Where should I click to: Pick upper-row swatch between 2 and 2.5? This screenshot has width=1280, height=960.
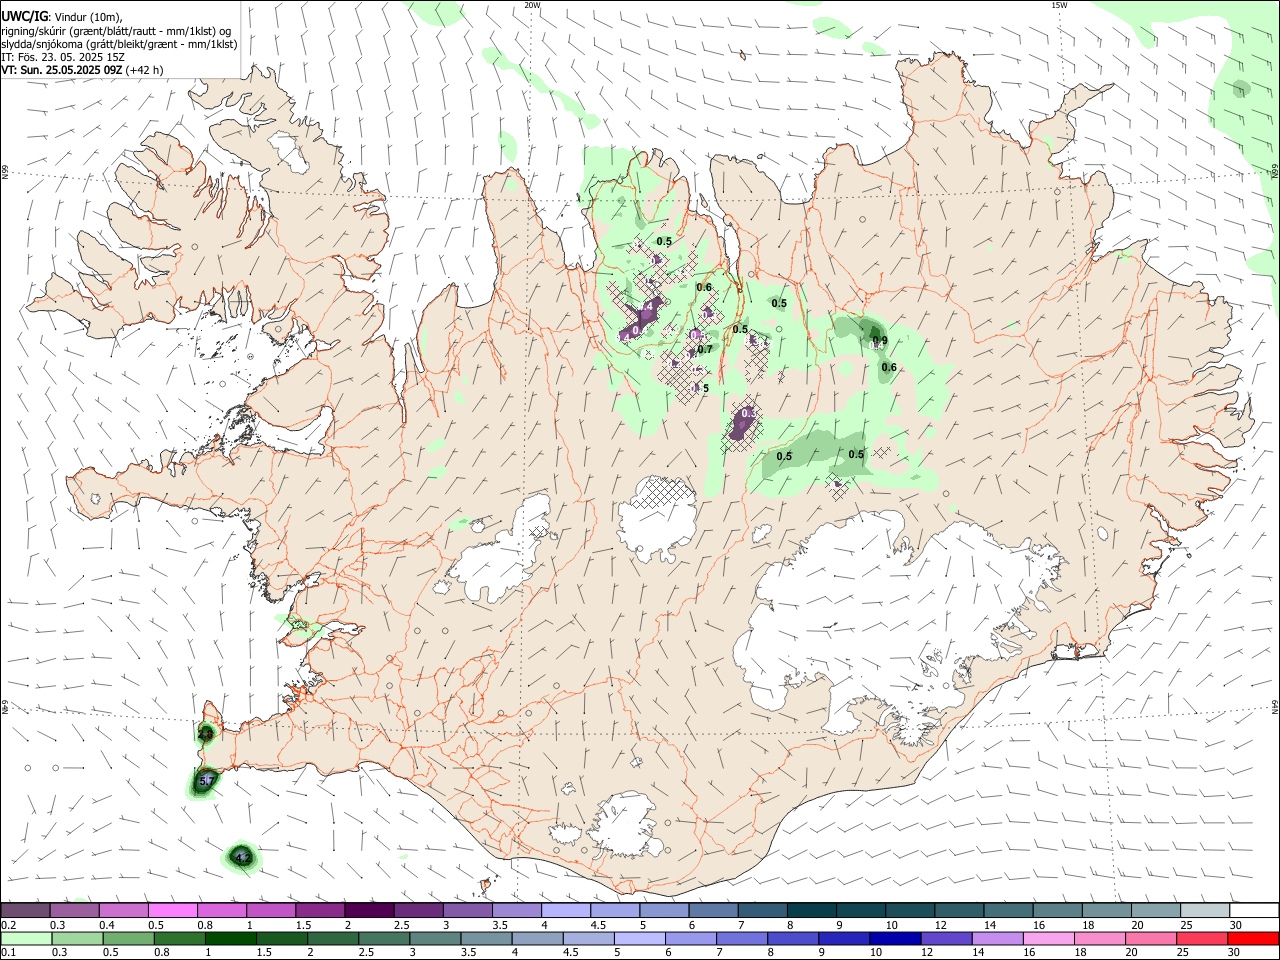tap(369, 911)
